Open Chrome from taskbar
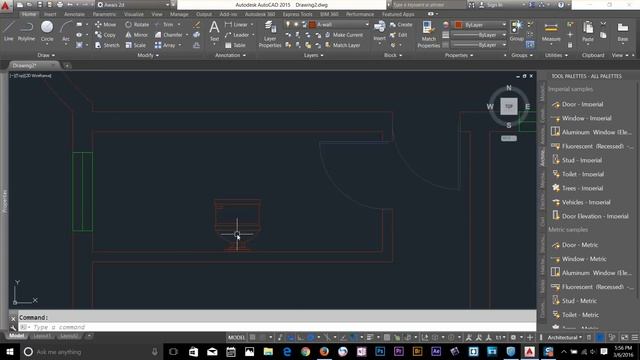Viewport: 640px width, 360px height. point(305,351)
